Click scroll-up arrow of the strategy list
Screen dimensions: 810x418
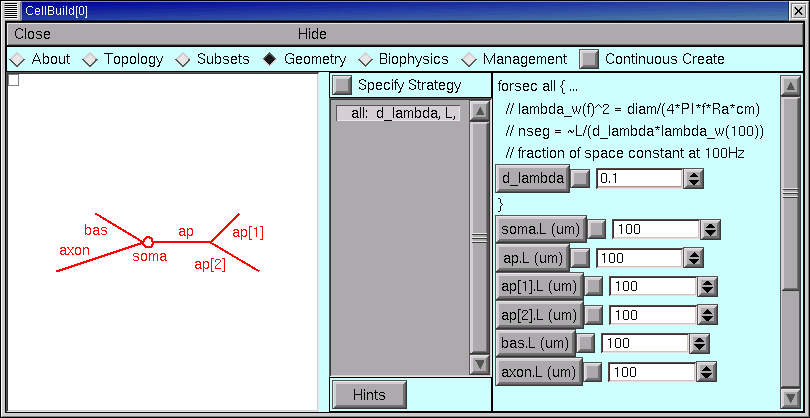coord(478,112)
